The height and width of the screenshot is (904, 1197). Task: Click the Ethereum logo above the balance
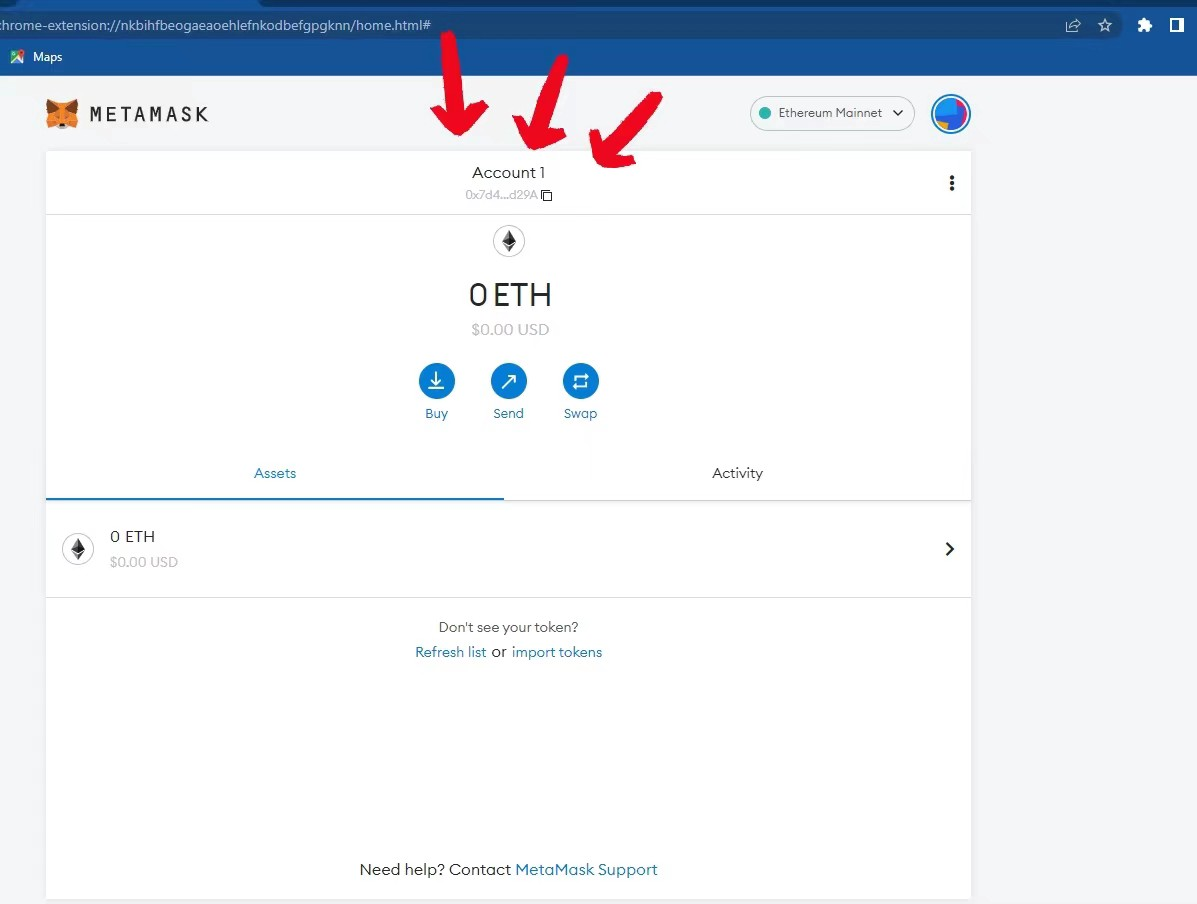pyautogui.click(x=508, y=241)
